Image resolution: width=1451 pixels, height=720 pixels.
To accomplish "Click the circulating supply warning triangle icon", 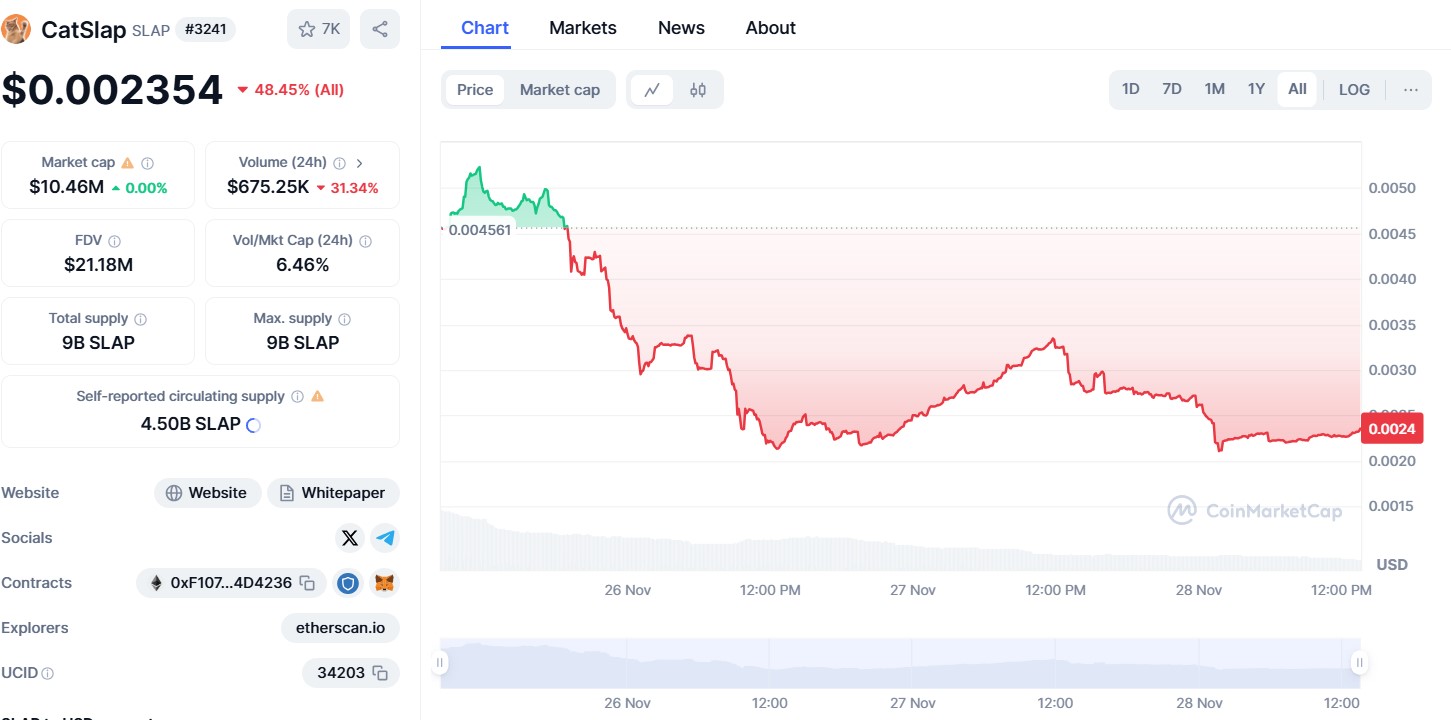I will tap(317, 396).
